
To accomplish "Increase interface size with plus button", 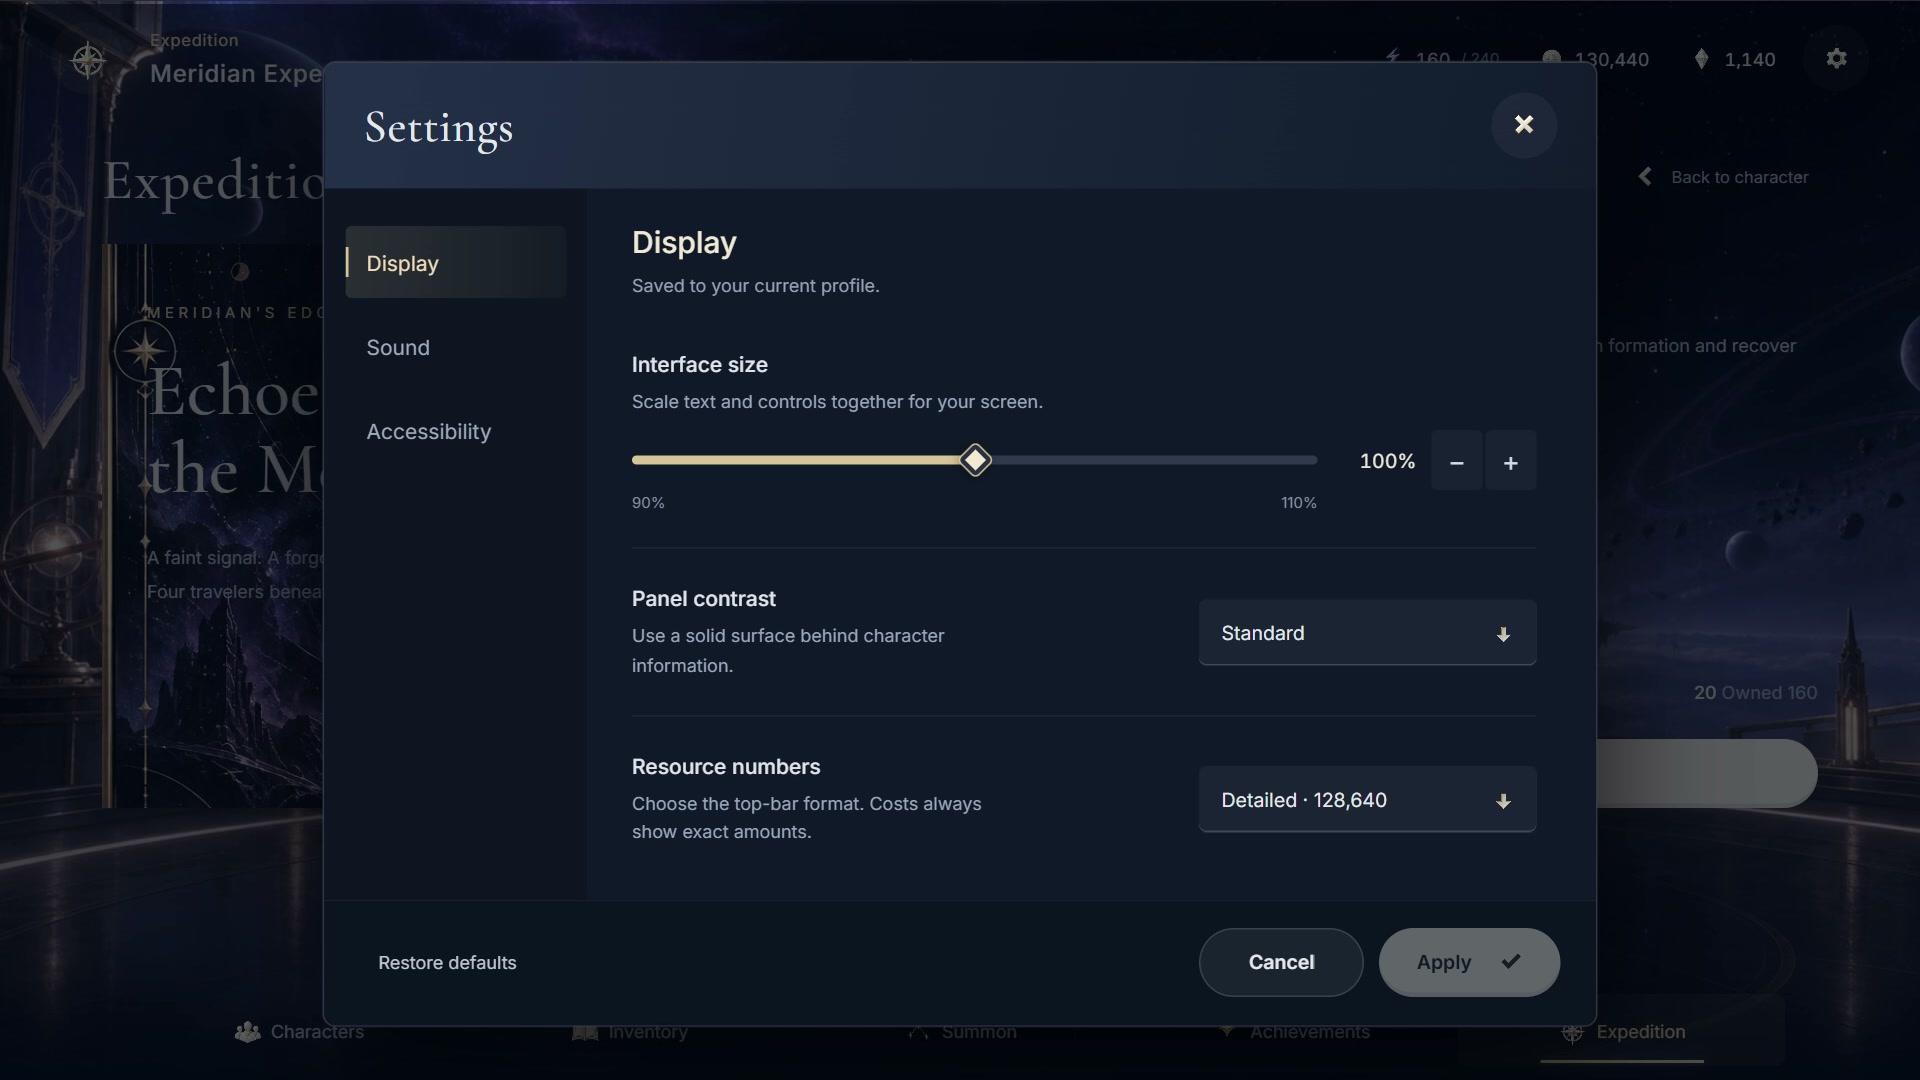I will click(x=1510, y=461).
